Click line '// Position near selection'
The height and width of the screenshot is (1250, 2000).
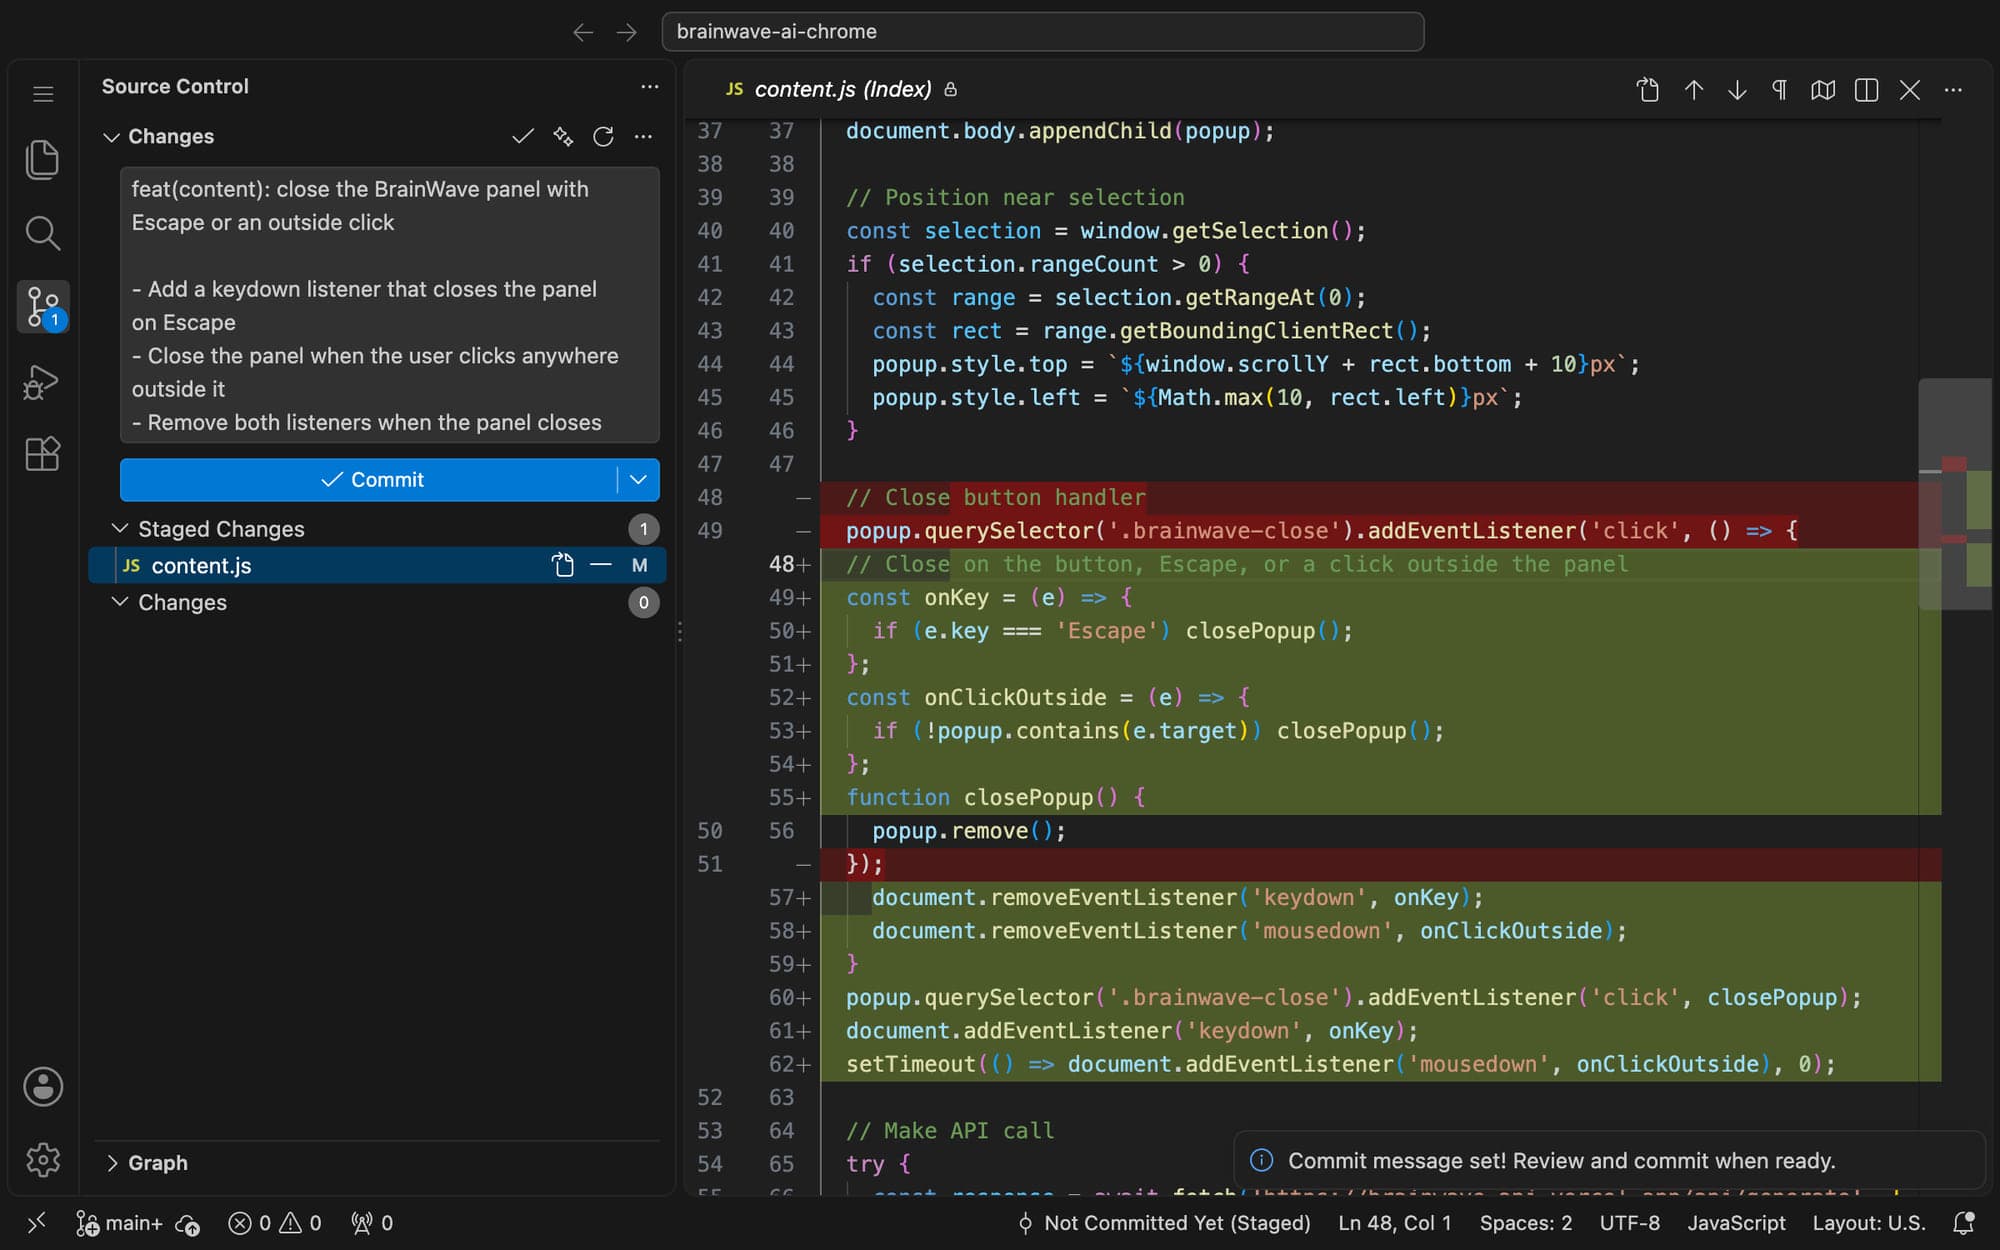pyautogui.click(x=1014, y=197)
